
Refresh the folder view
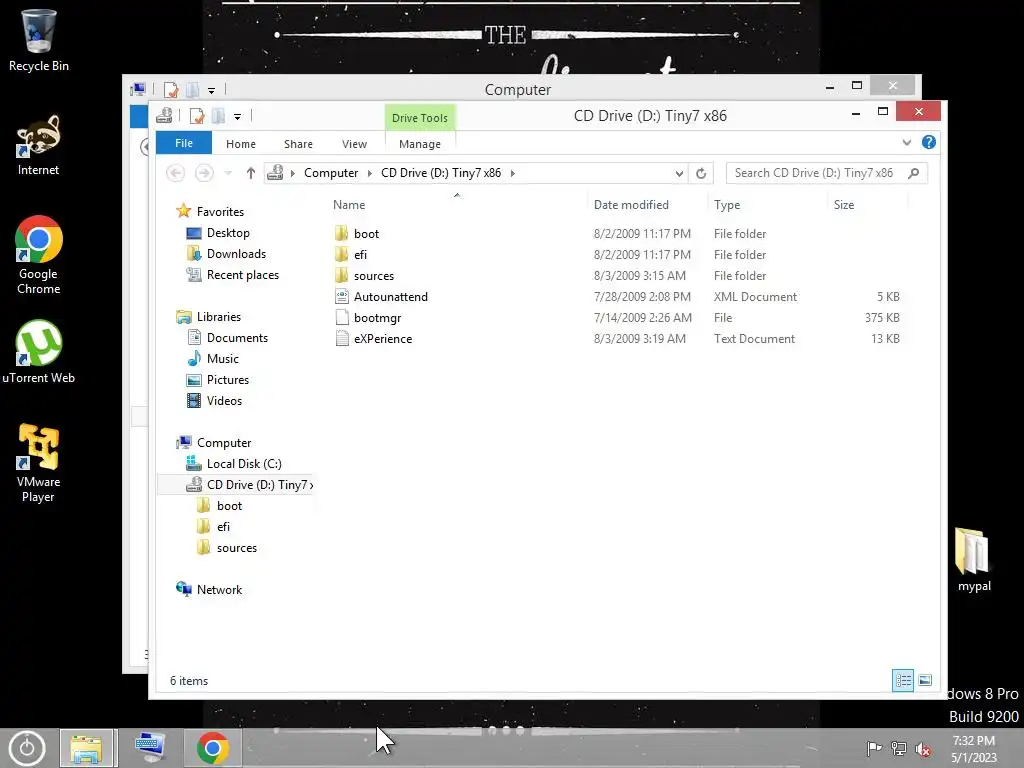point(701,173)
